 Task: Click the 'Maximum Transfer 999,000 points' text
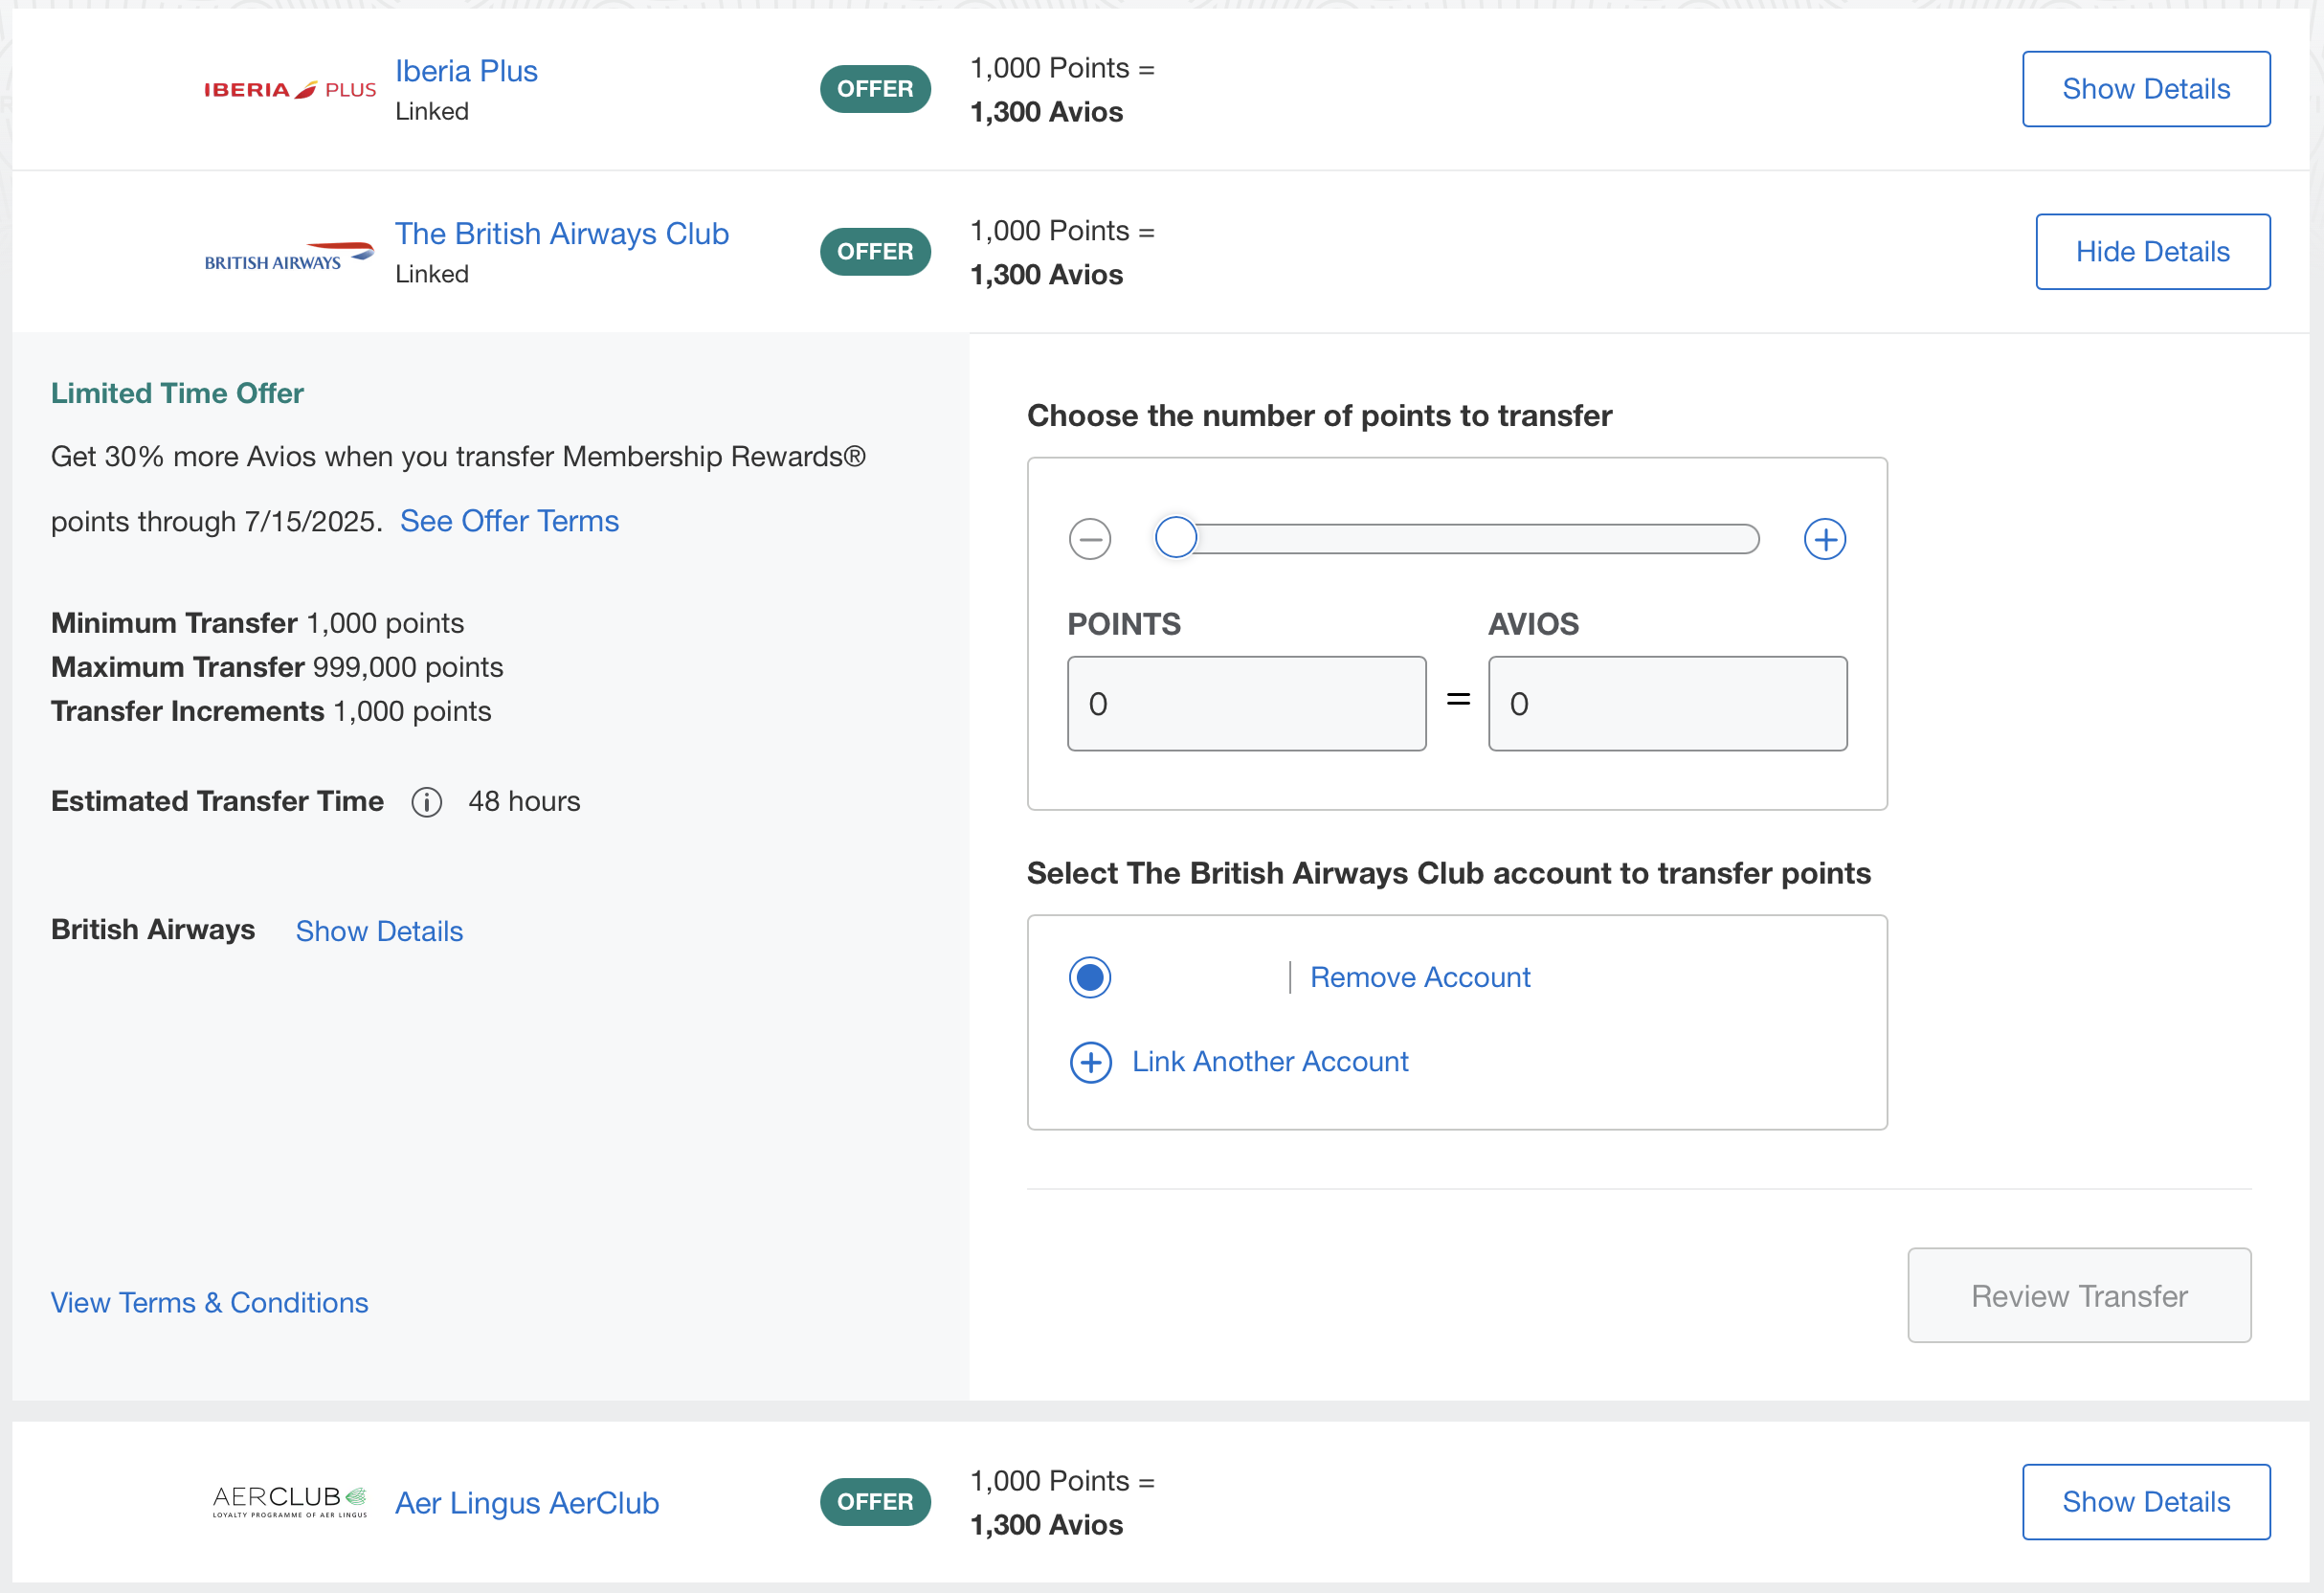277,667
